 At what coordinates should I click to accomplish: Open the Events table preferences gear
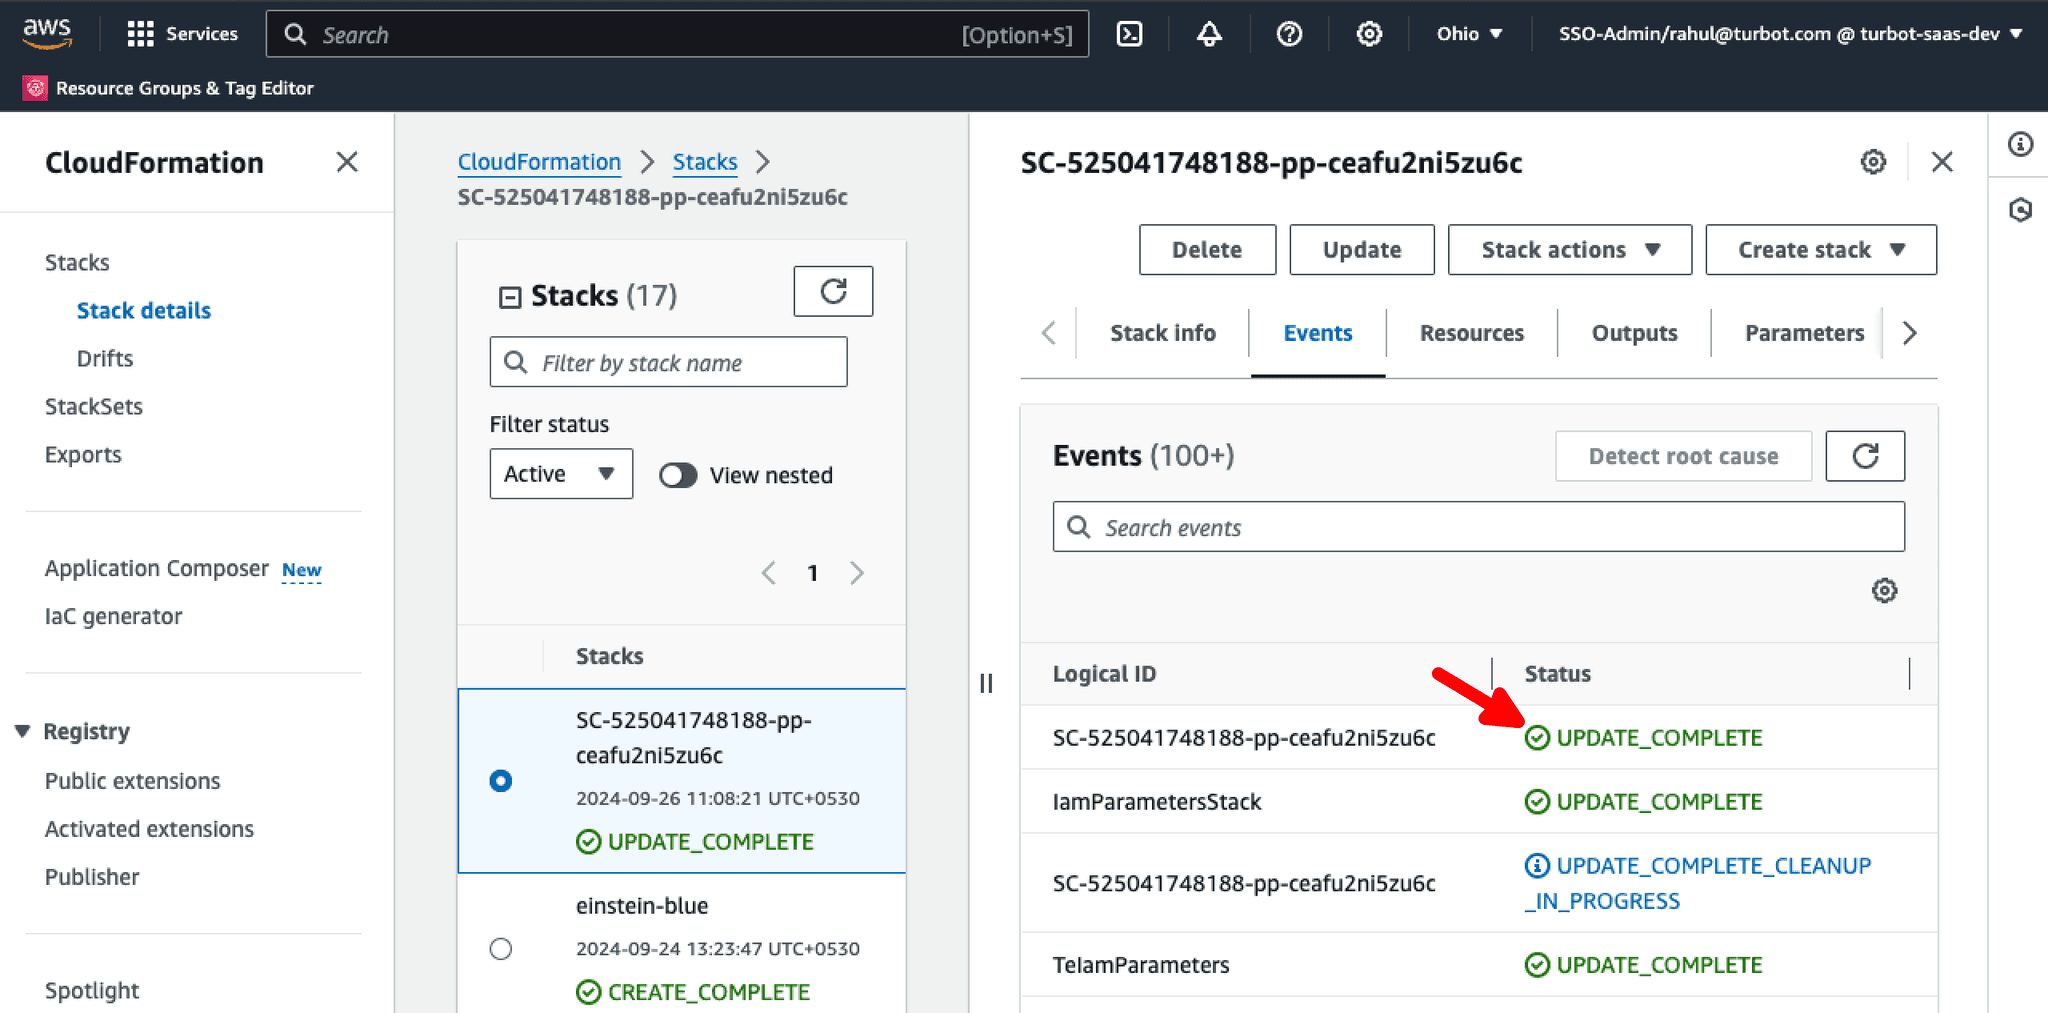(x=1885, y=591)
